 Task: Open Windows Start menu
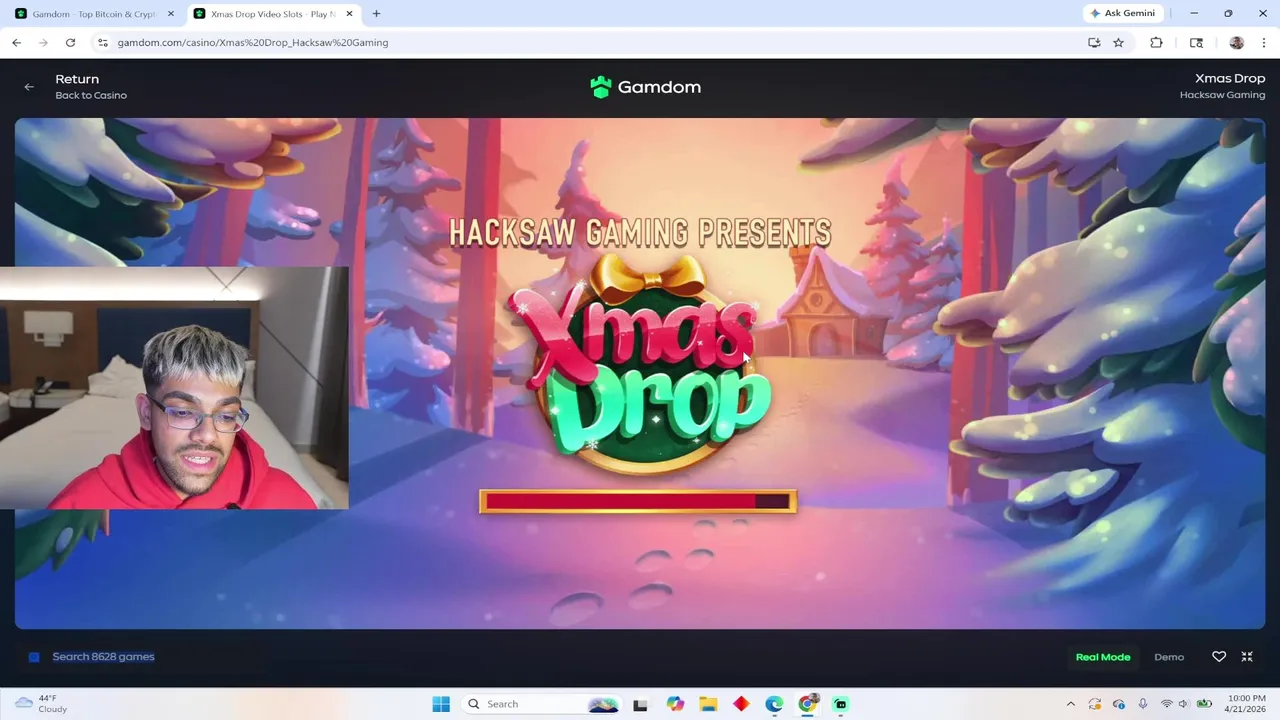click(x=441, y=704)
